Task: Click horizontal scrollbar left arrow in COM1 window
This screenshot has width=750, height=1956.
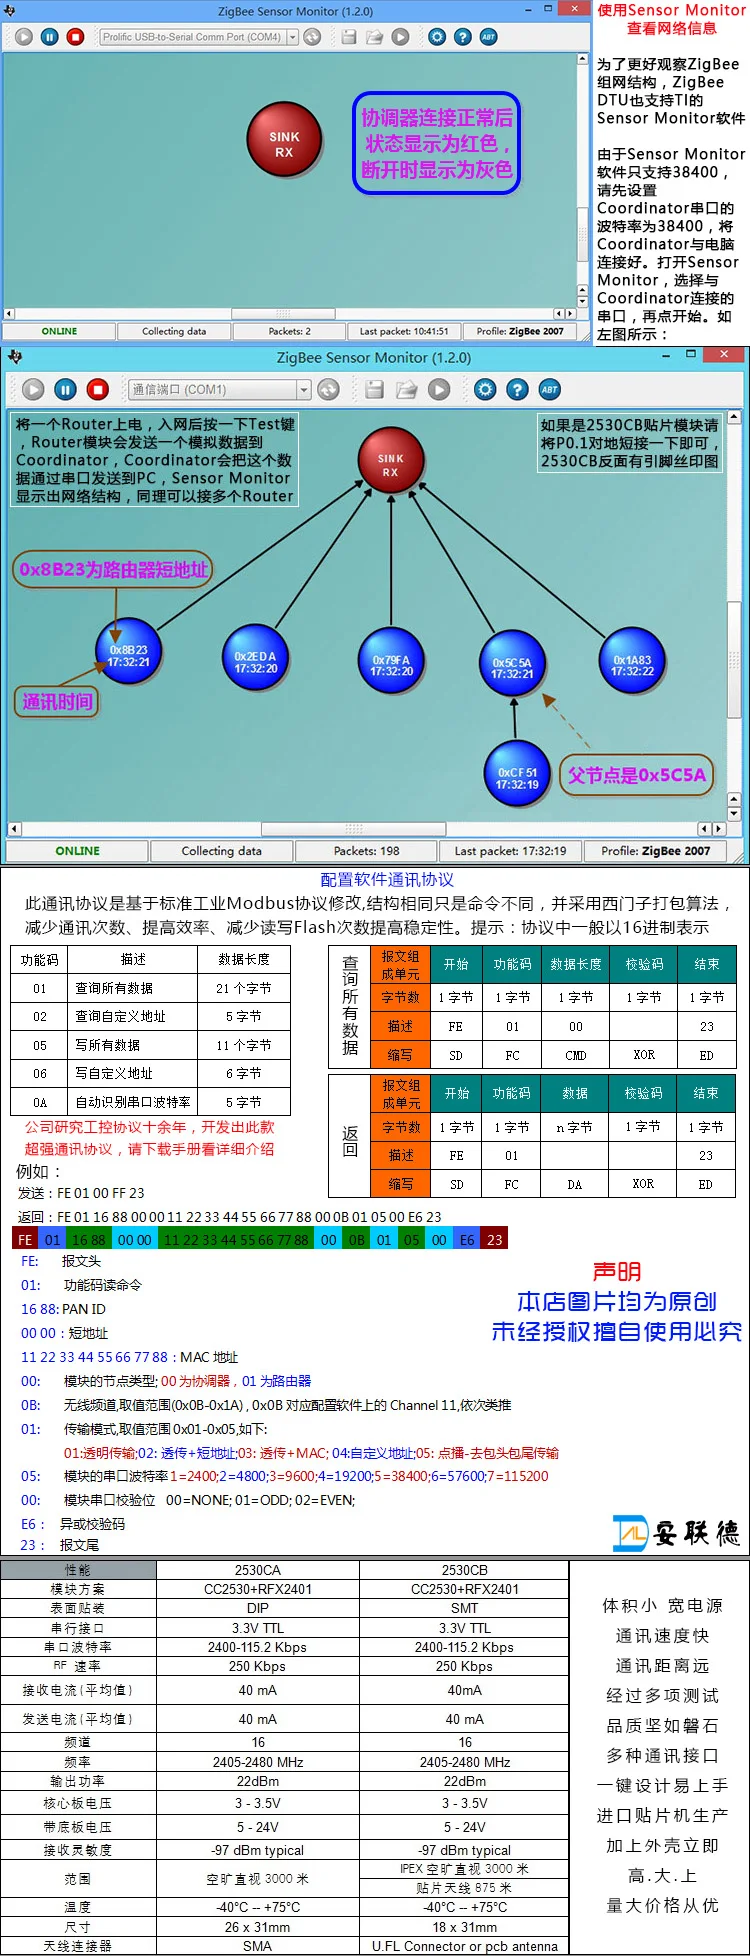Action: point(14,829)
